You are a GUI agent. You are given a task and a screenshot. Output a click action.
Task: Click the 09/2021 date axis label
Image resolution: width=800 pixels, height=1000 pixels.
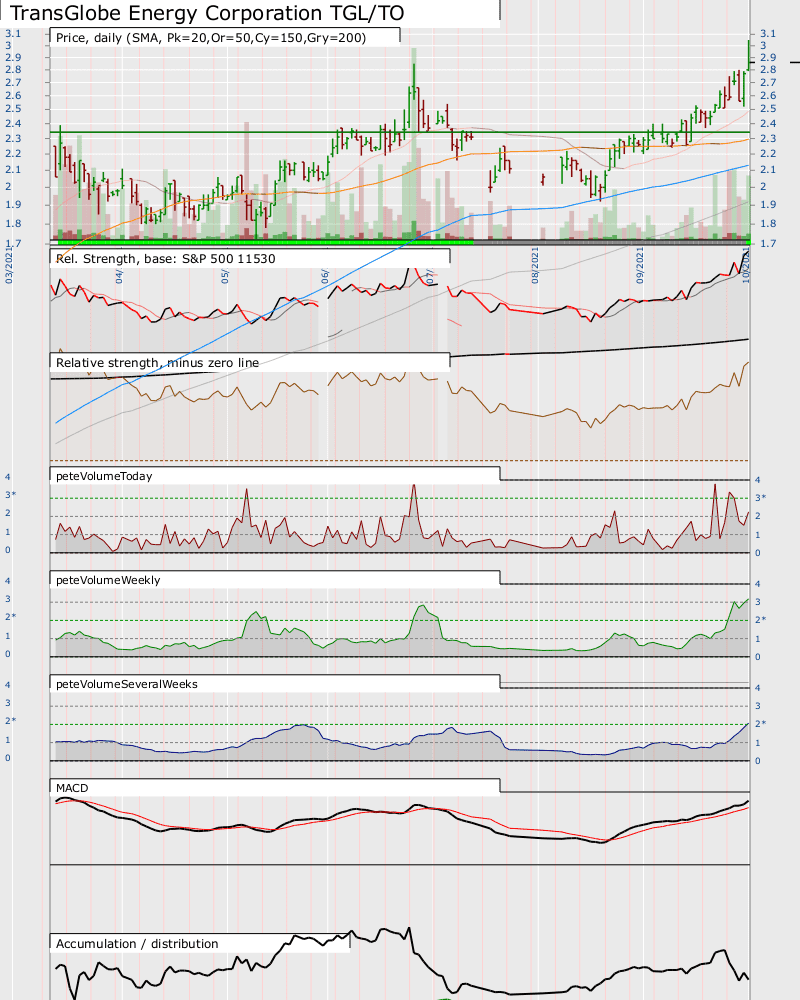(x=640, y=265)
